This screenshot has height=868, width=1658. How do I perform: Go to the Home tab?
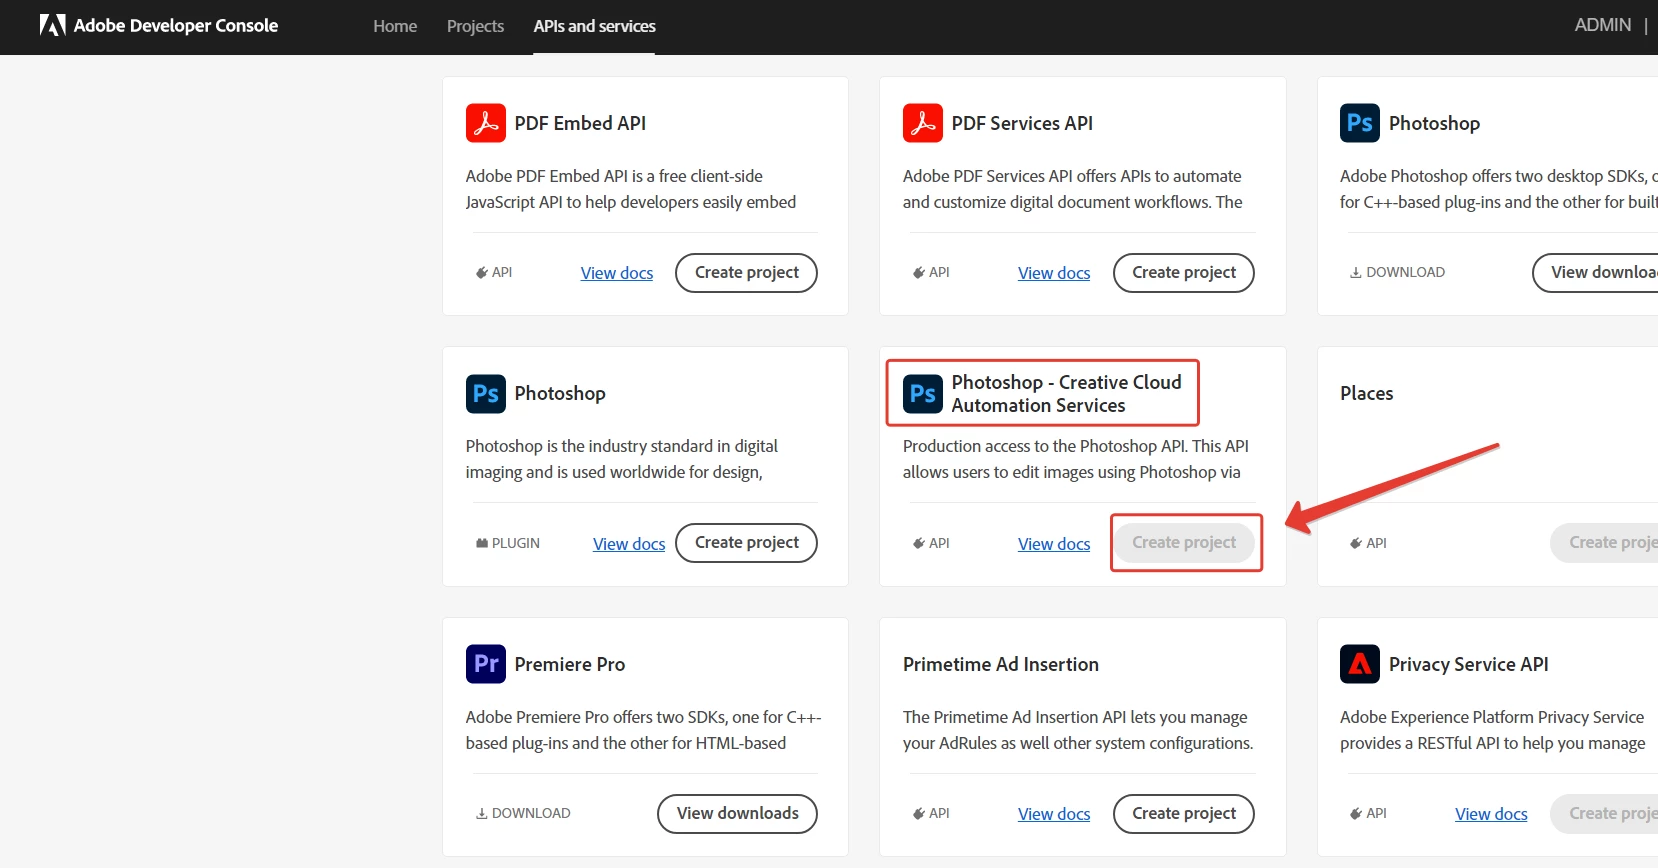pos(395,26)
